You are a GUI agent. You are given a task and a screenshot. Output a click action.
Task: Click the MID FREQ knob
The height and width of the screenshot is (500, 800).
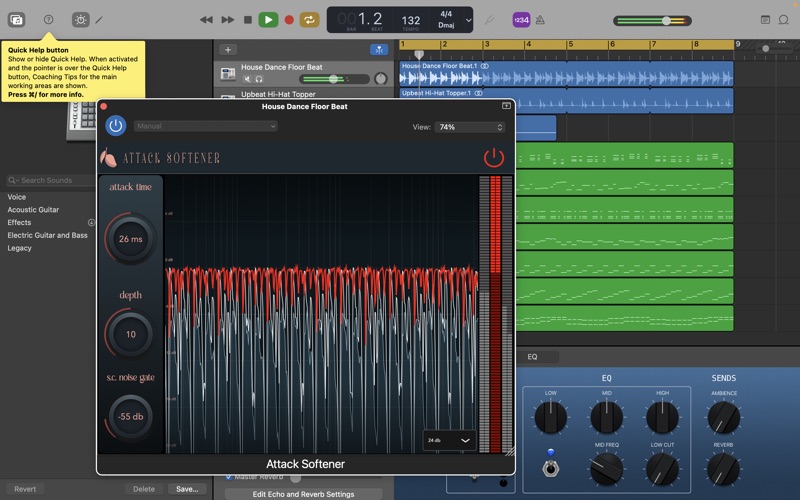[x=607, y=468]
